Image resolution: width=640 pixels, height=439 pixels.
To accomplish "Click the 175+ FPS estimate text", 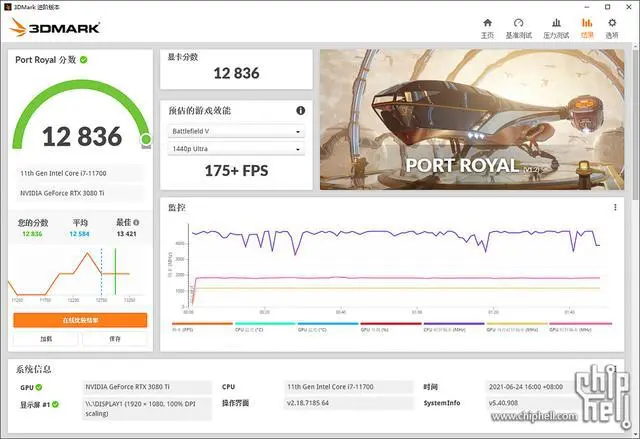I will pyautogui.click(x=236, y=171).
